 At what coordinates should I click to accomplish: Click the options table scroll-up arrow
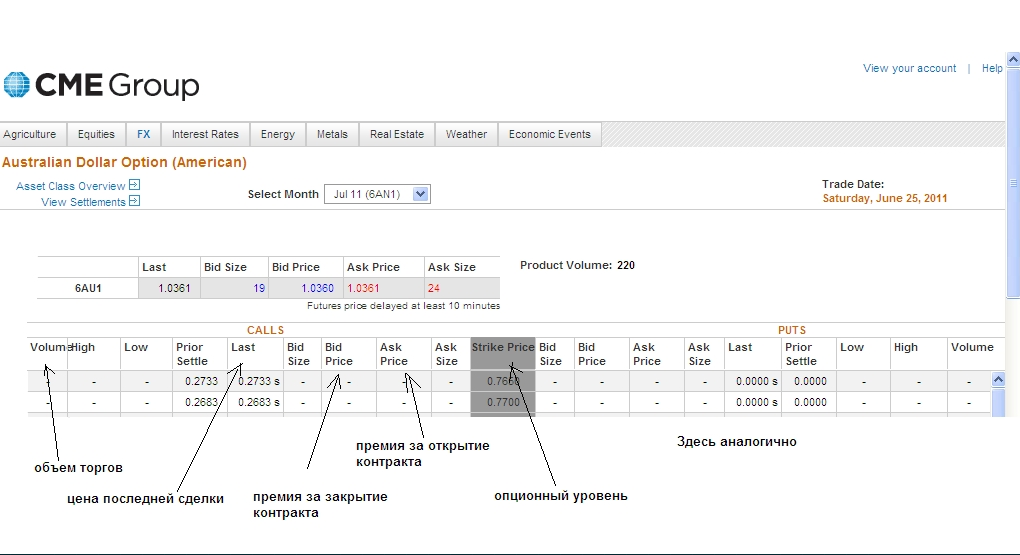pos(999,379)
